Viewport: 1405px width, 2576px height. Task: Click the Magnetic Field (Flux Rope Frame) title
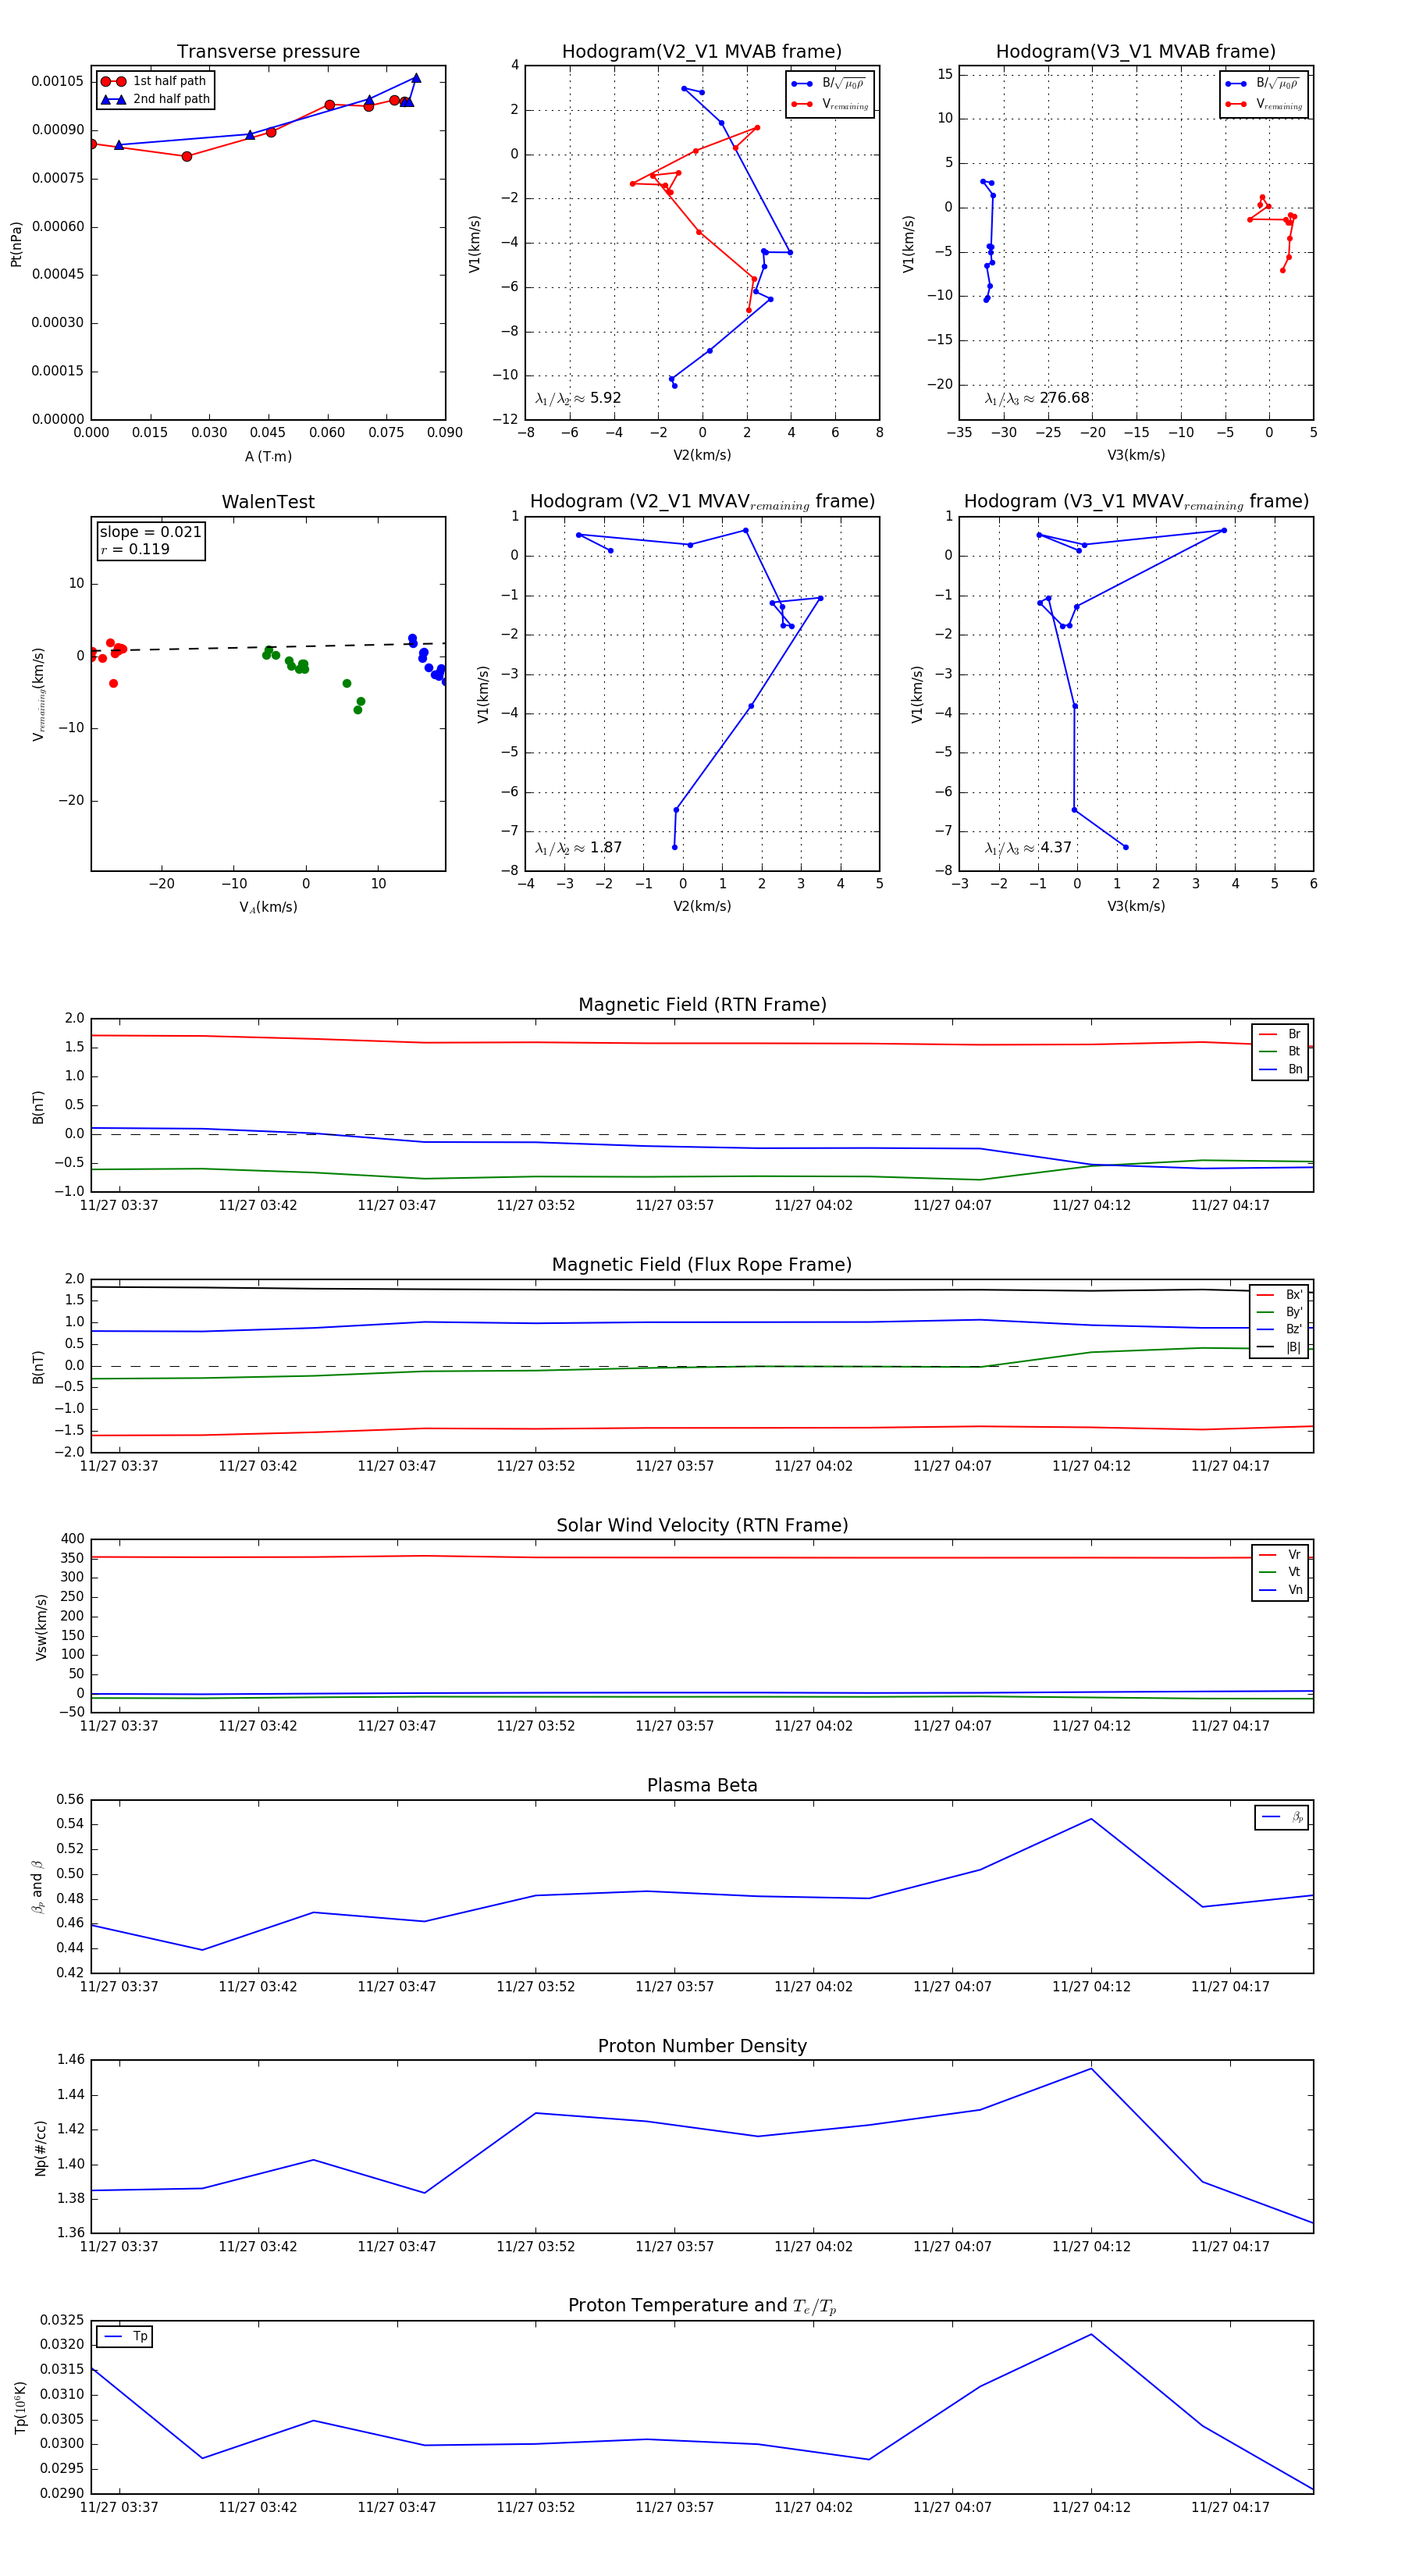pyautogui.click(x=702, y=1265)
